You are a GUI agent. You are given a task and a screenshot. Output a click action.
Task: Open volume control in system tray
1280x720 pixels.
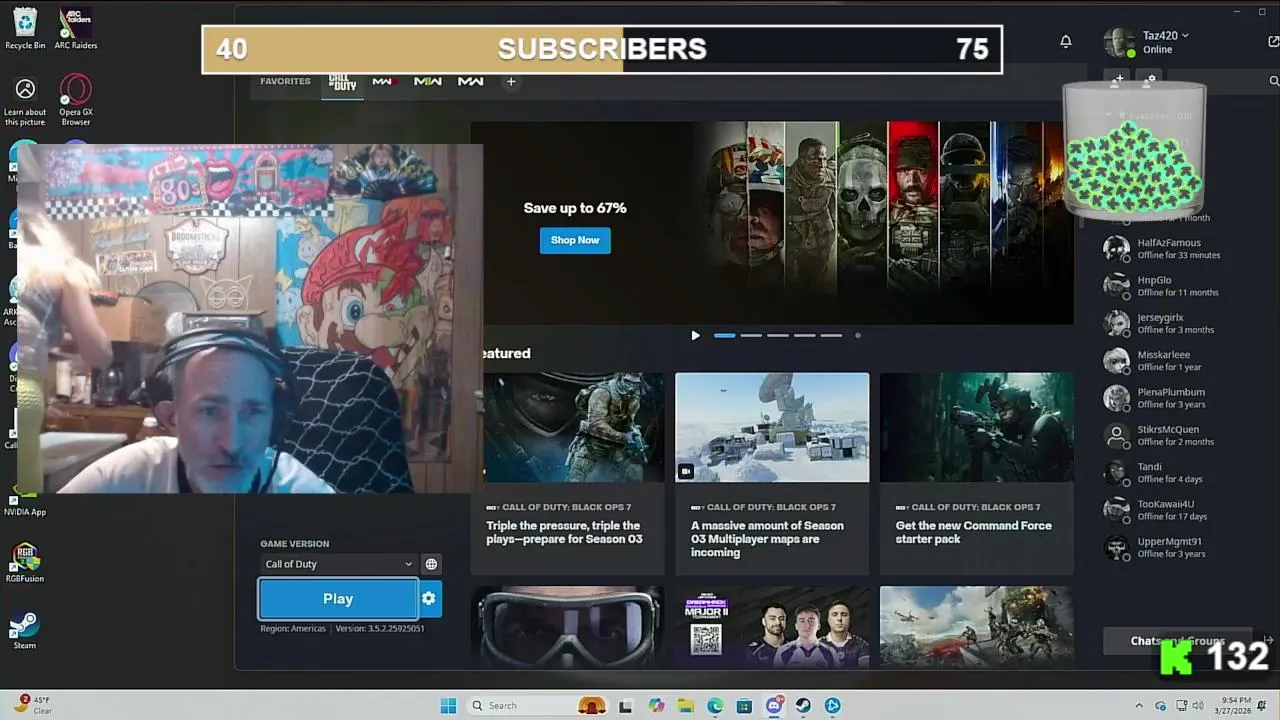(x=1198, y=706)
